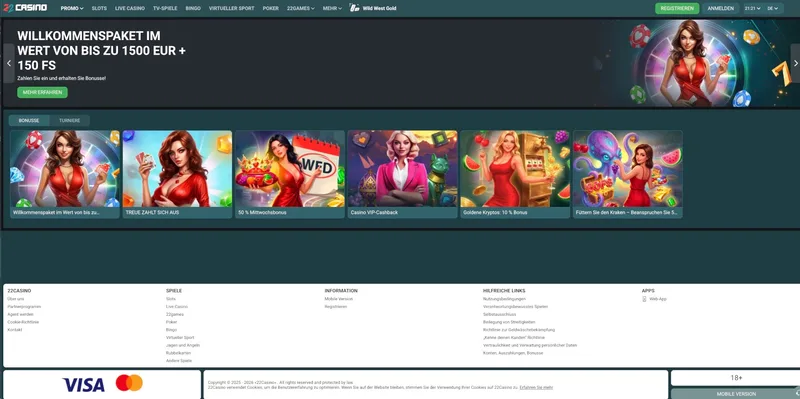The width and height of the screenshot is (800, 399).
Task: Click the Mobile Version button
Action: click(x=736, y=394)
